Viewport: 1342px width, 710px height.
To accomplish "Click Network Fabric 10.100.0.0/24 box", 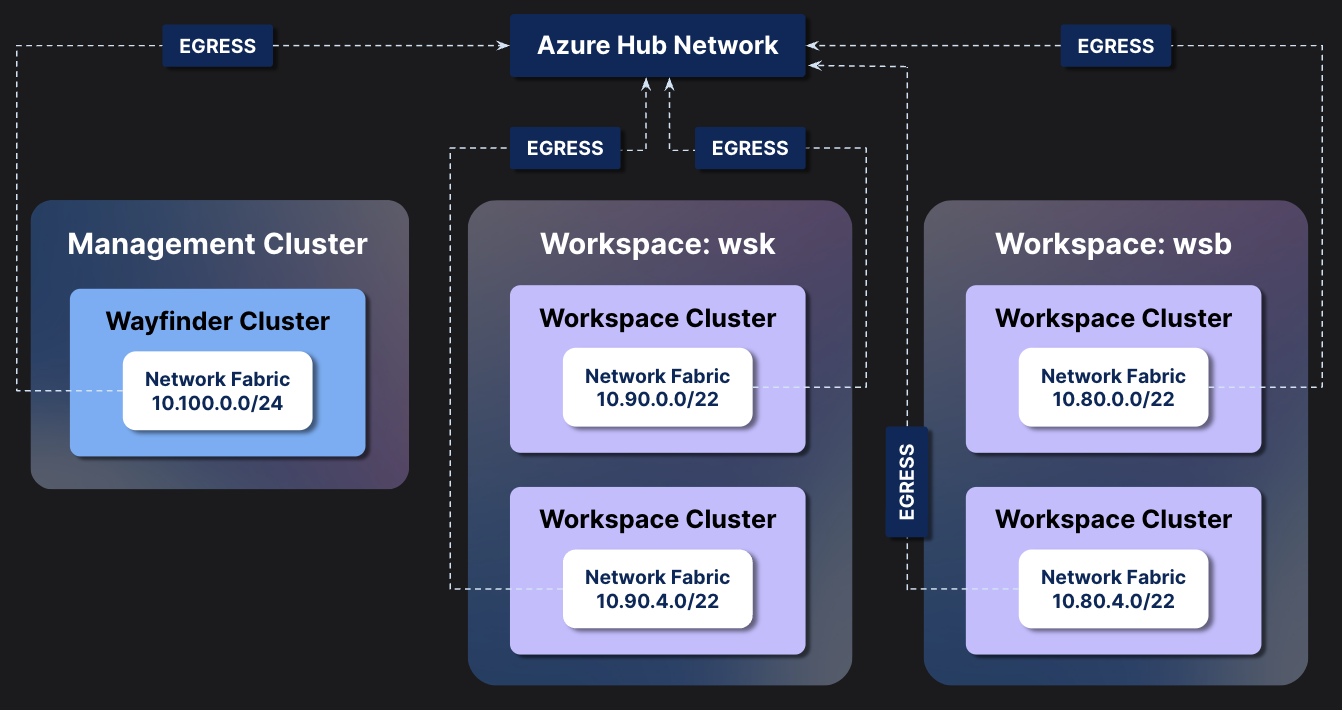I will click(x=218, y=391).
